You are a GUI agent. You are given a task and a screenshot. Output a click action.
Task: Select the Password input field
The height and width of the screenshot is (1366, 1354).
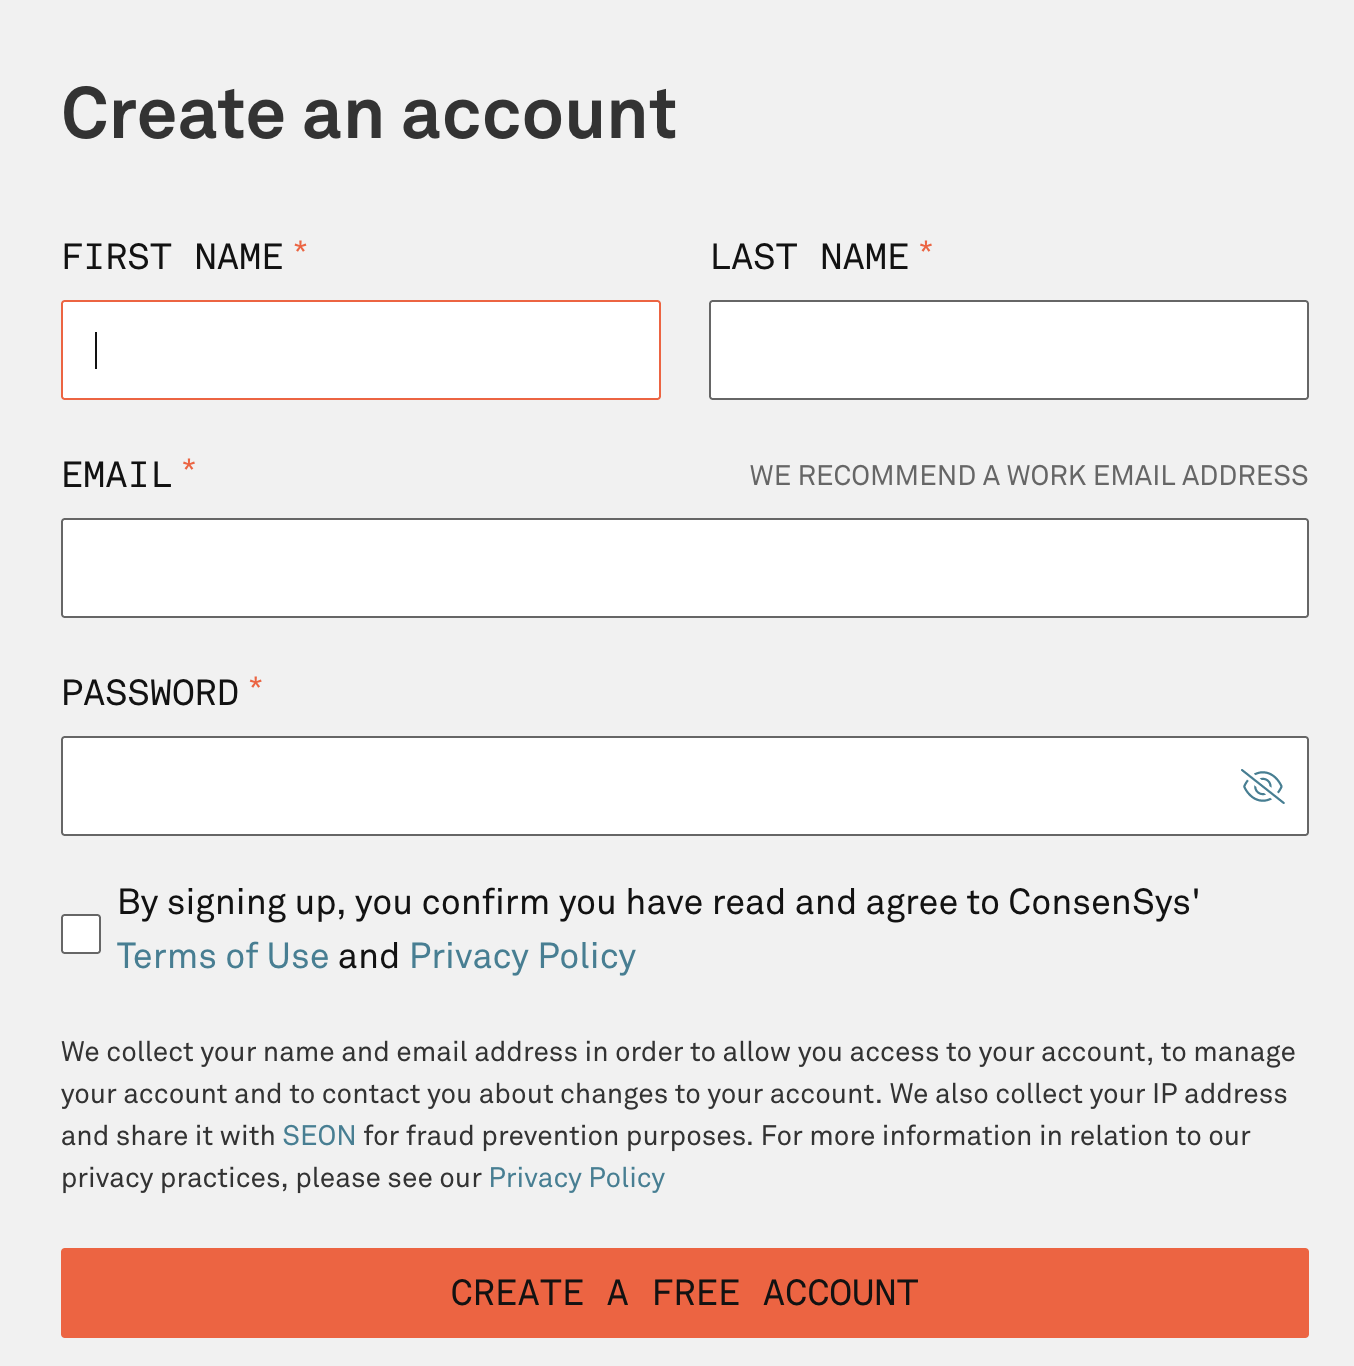tap(640, 786)
